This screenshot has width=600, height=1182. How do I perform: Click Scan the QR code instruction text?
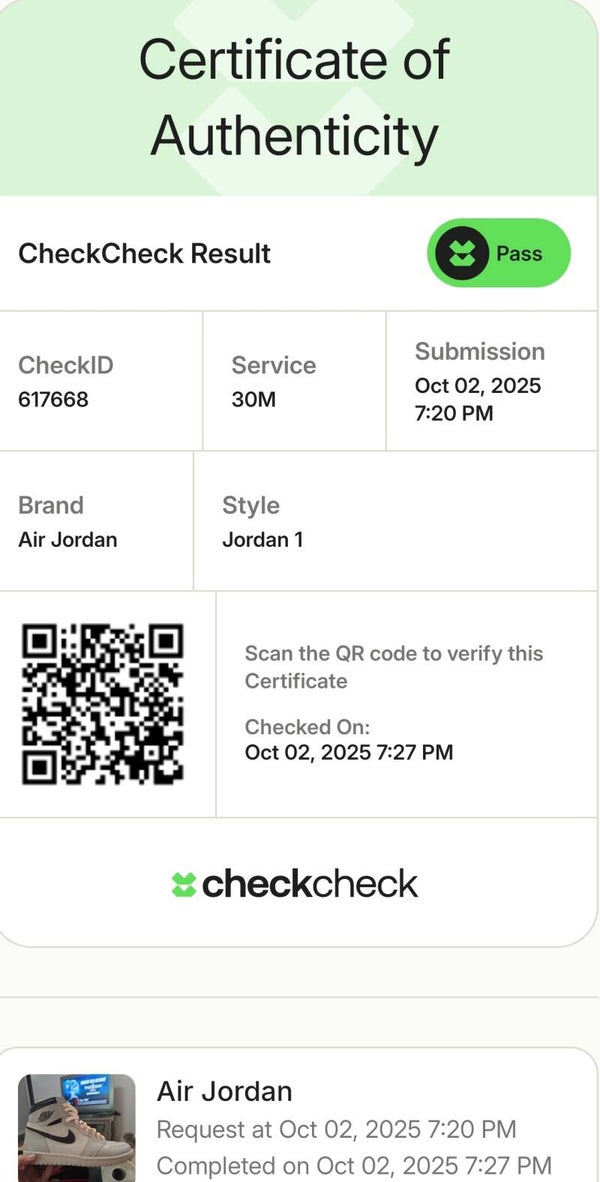(393, 667)
